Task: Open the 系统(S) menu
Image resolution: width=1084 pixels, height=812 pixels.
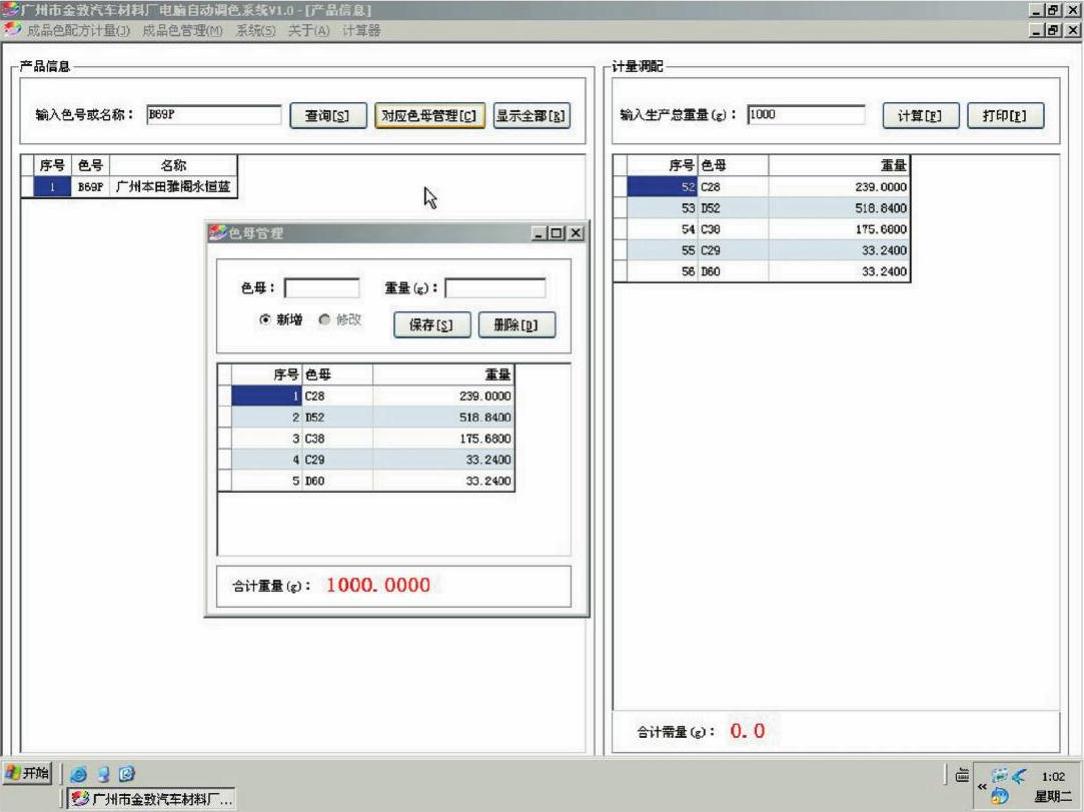Action: [255, 30]
